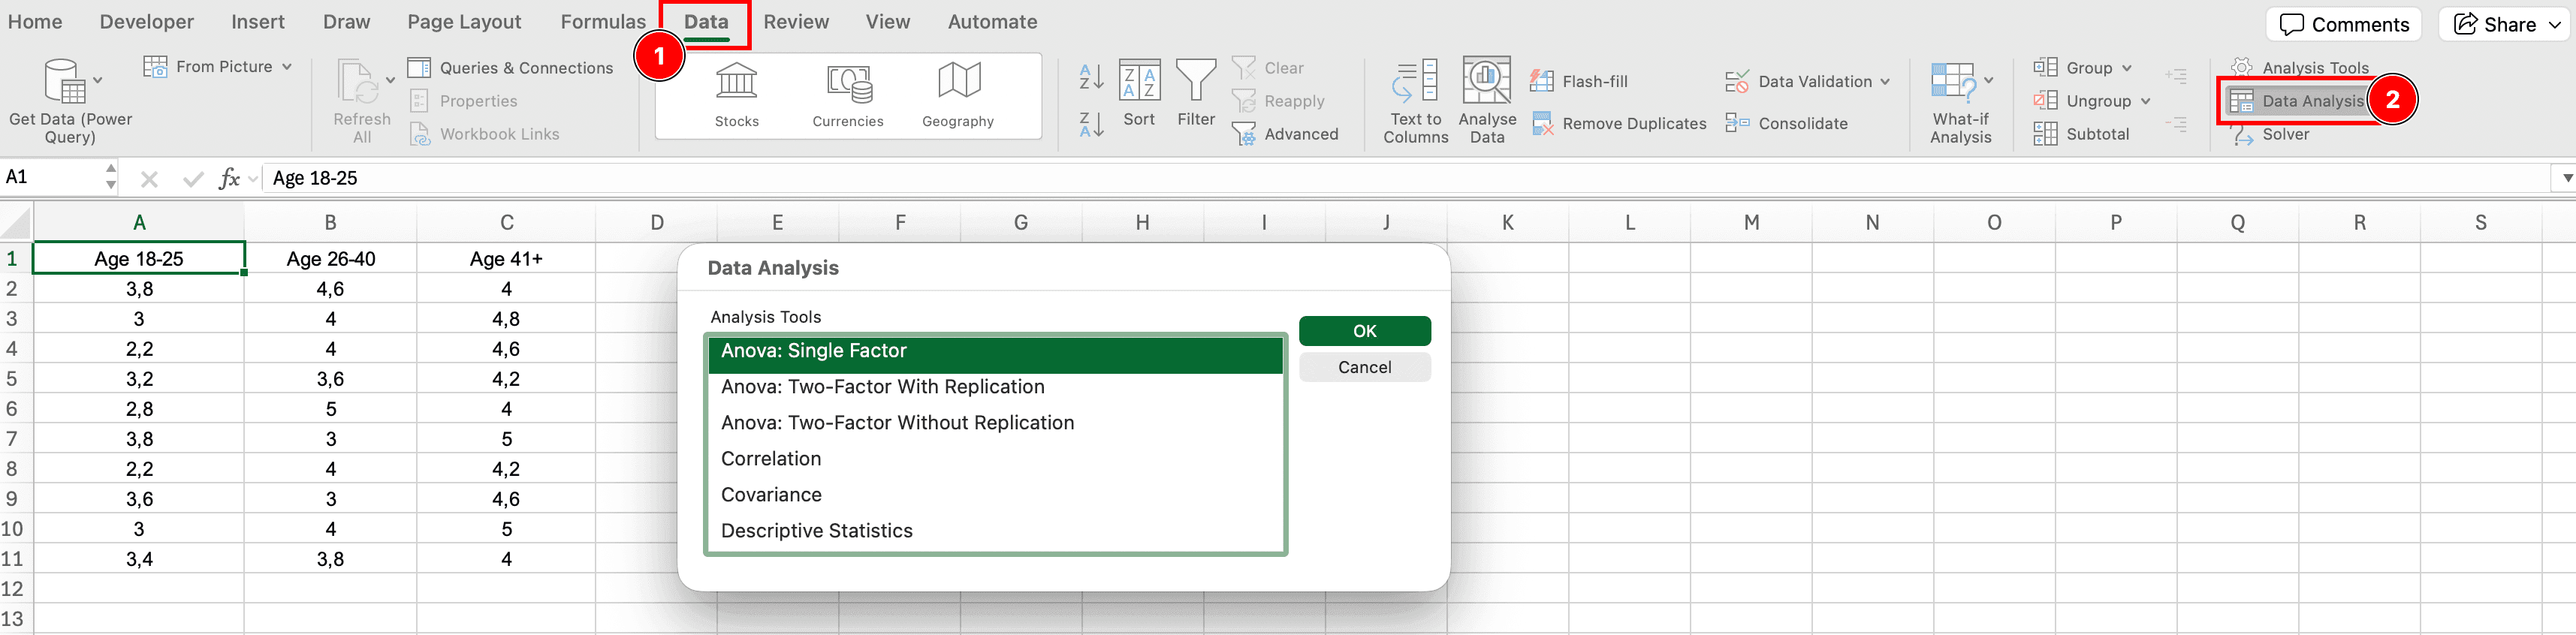Select the Currencies data type icon
Screen dimensions: 2576x635
point(847,82)
